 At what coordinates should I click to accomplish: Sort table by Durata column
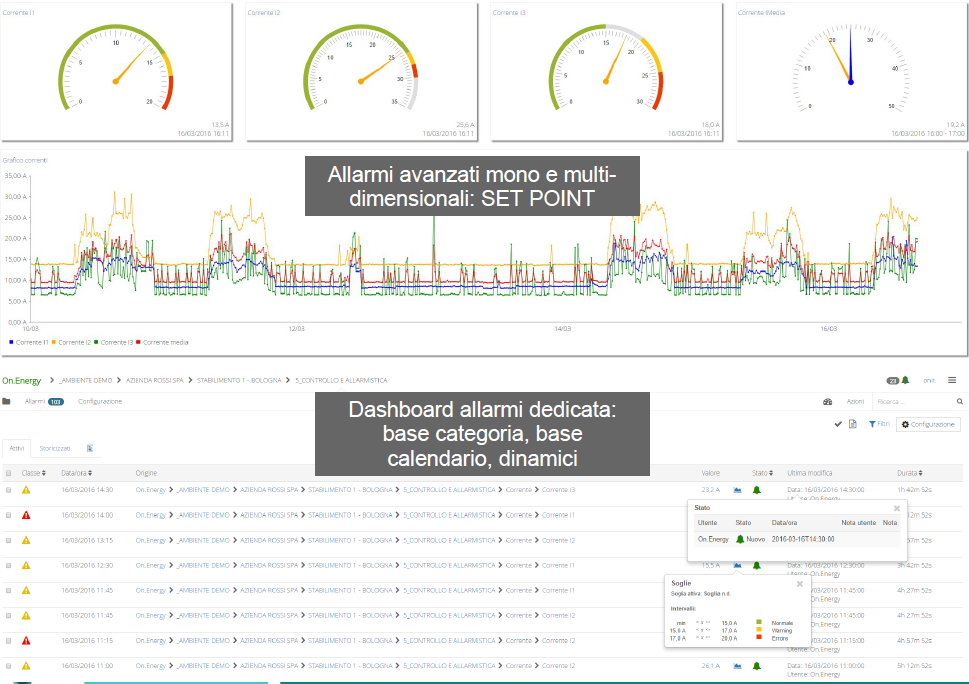coord(910,473)
